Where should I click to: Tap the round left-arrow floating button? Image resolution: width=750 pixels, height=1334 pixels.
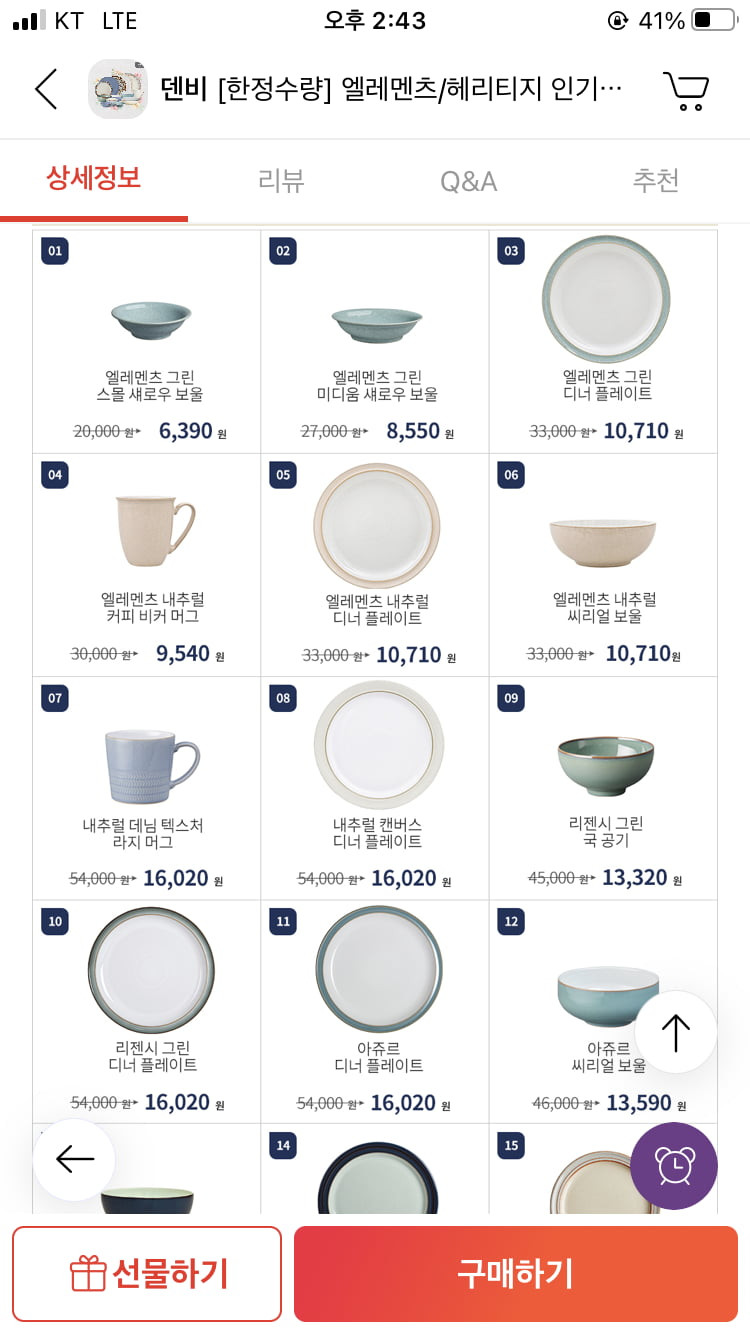pyautogui.click(x=74, y=1160)
